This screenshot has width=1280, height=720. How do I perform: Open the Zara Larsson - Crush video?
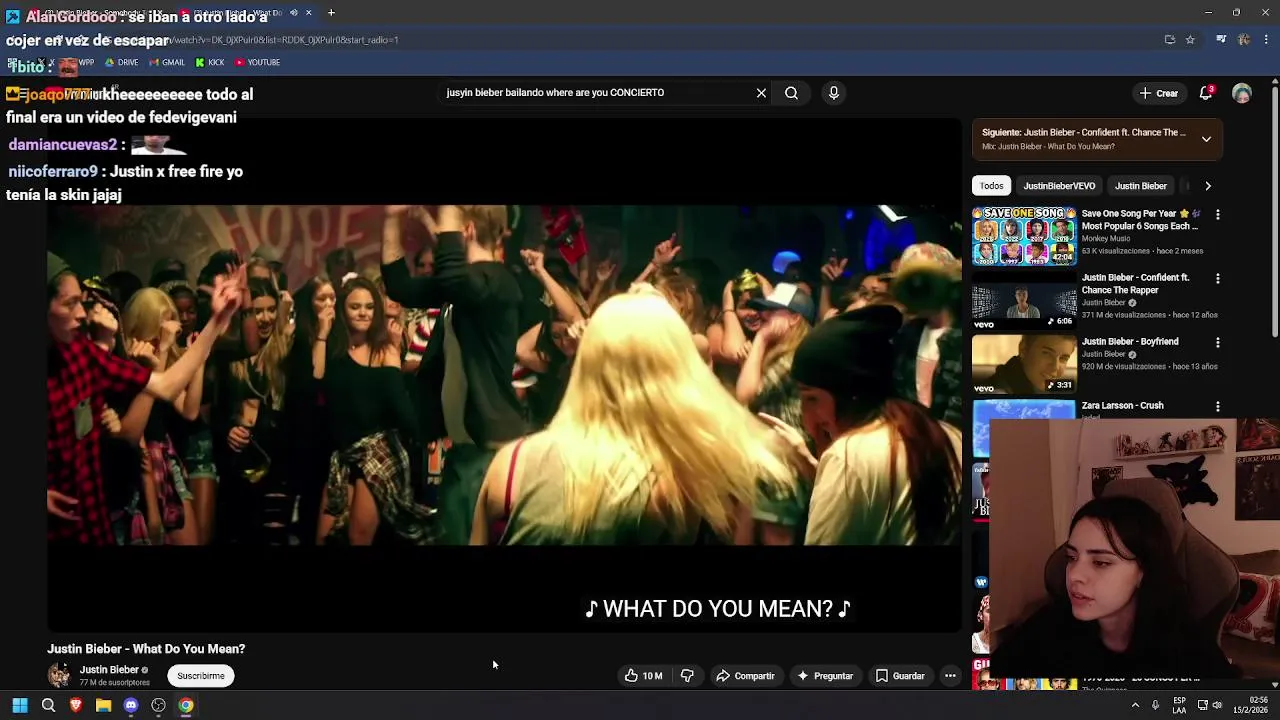1122,406
